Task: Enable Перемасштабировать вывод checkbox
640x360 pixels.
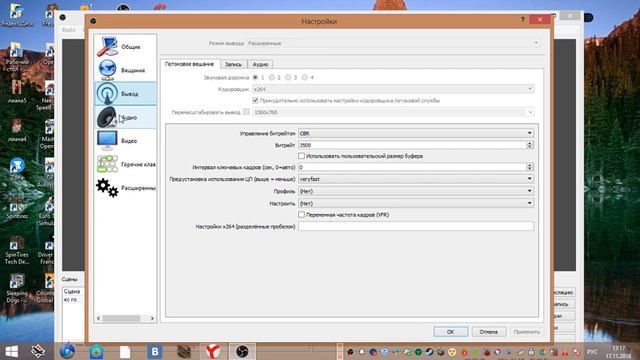Action: 246,112
